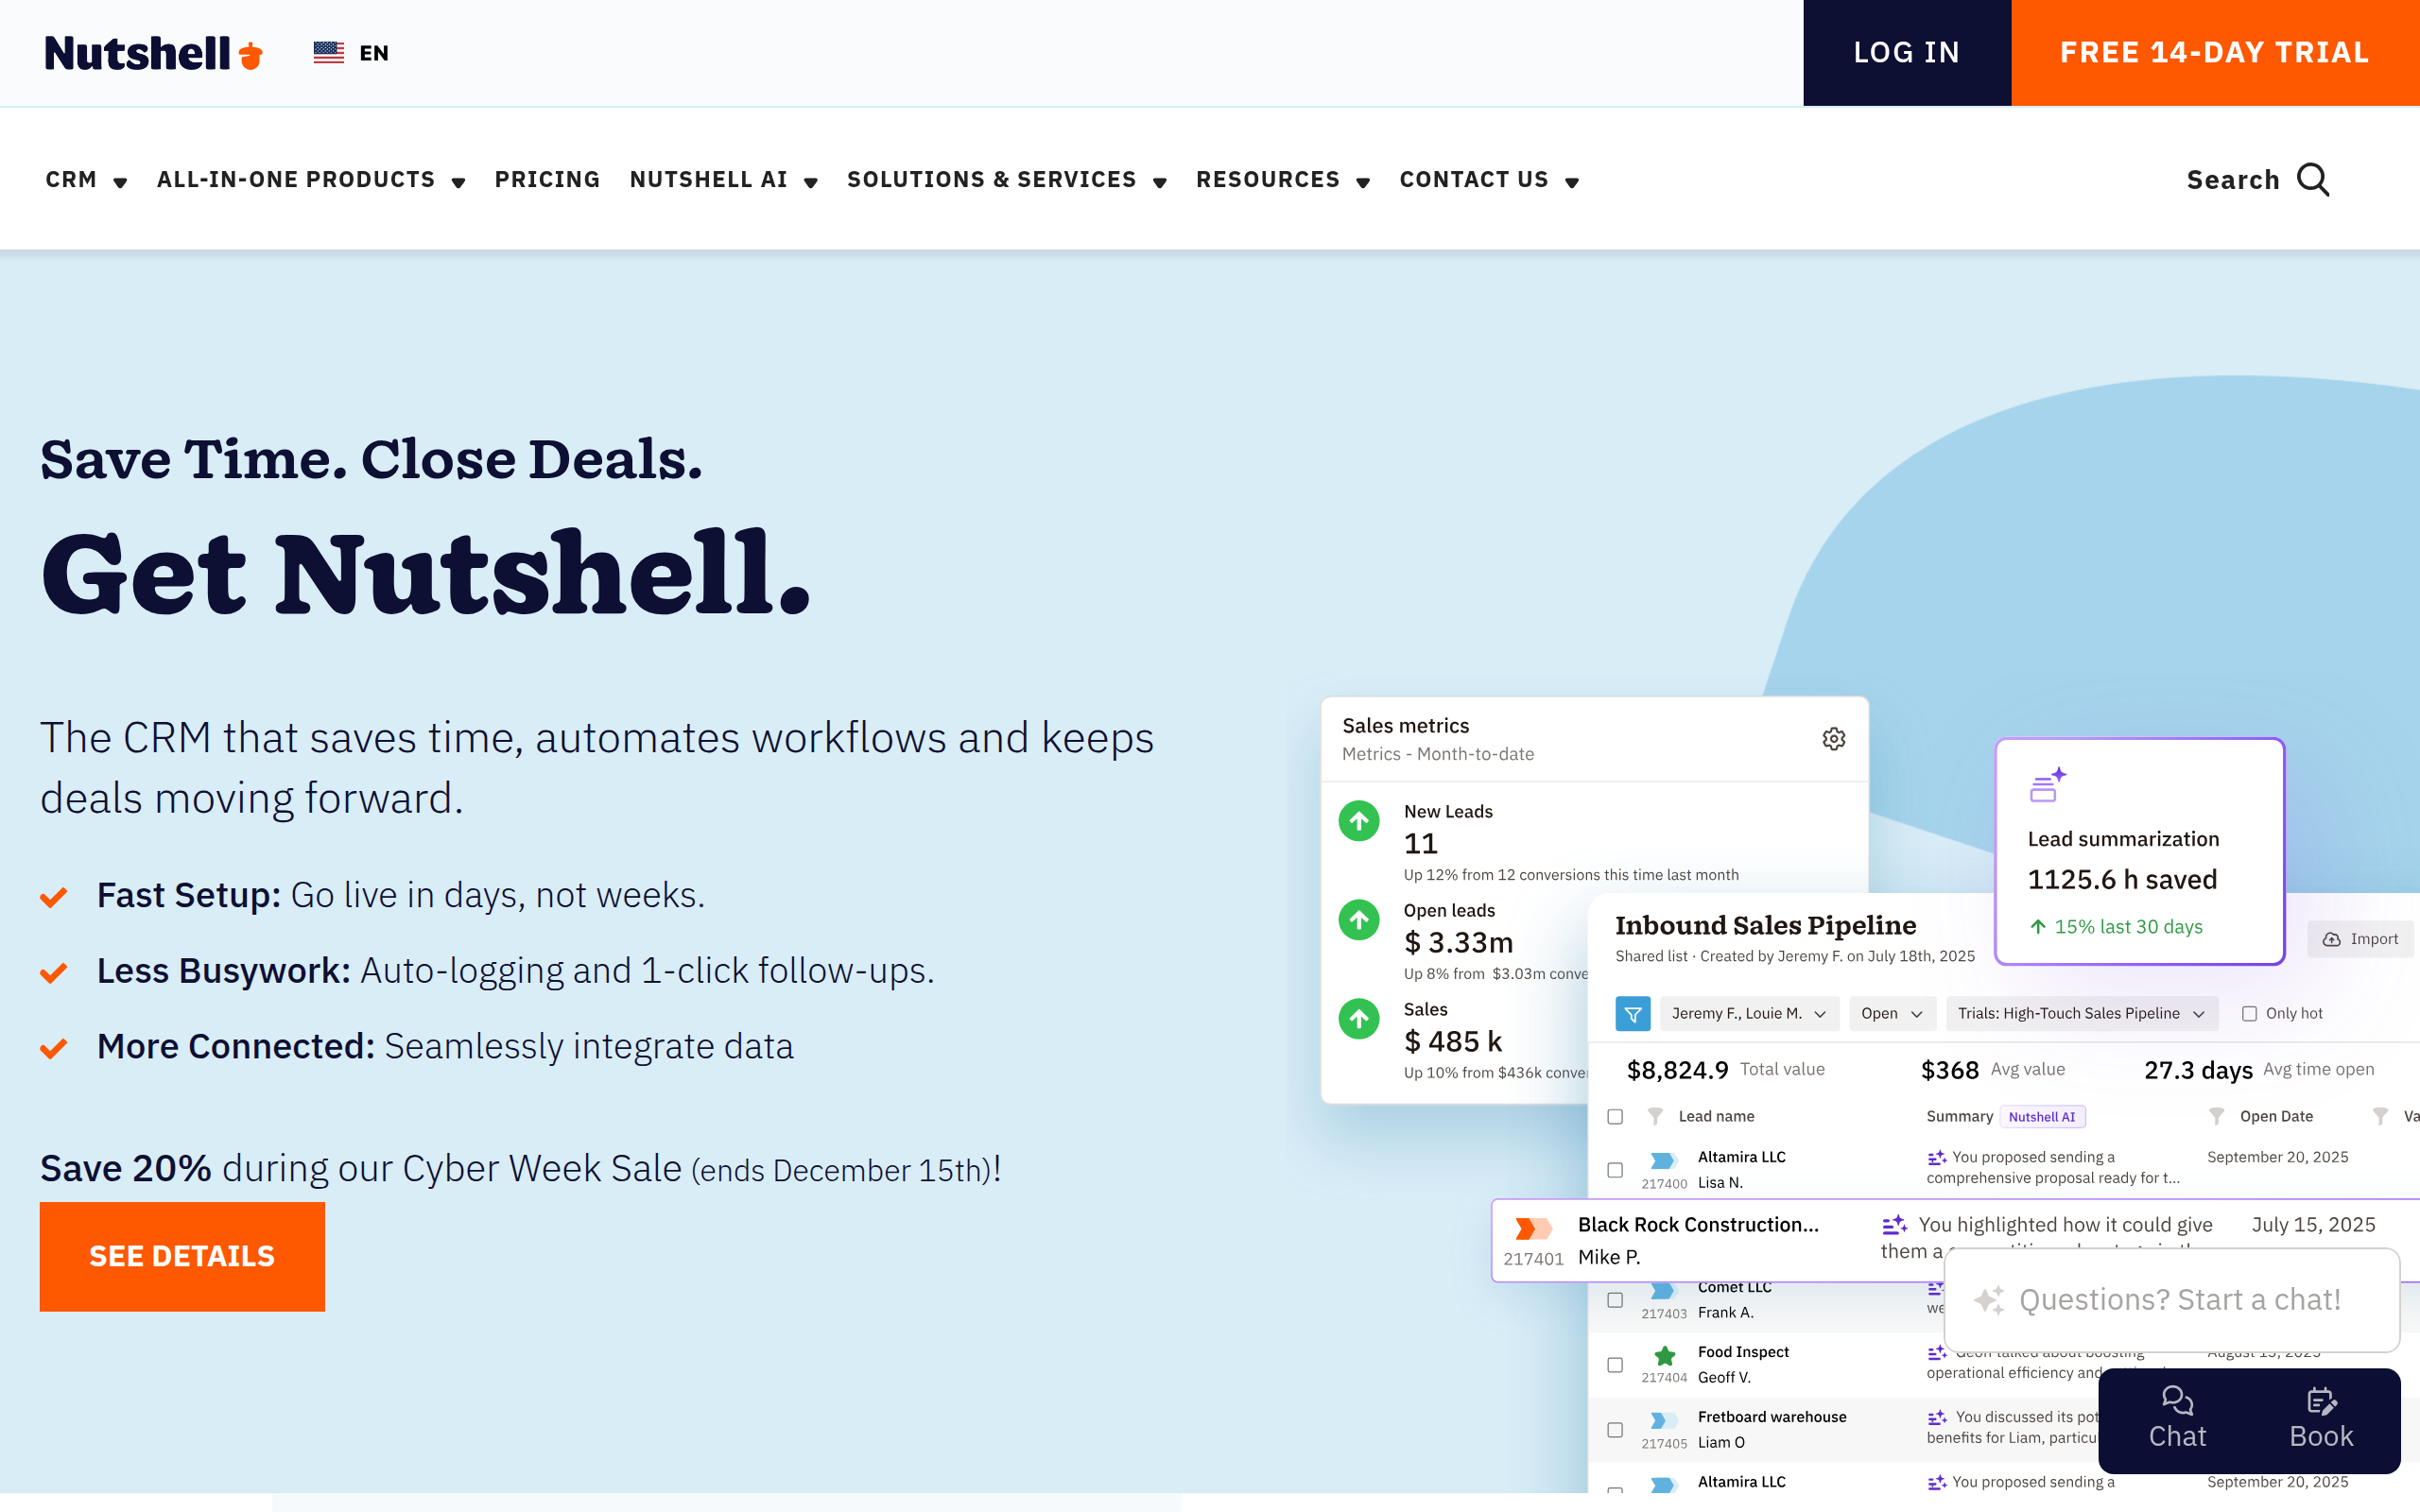The width and height of the screenshot is (2420, 1512).
Task: Click the Lead summarization sparkle icon
Action: click(2047, 785)
